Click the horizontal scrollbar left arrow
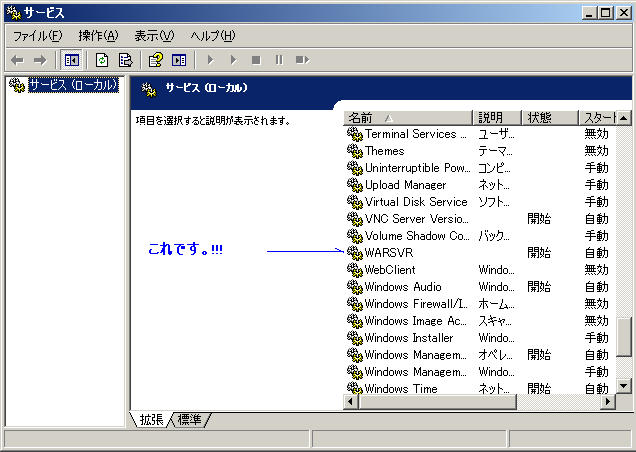Image resolution: width=636 pixels, height=452 pixels. [x=351, y=402]
